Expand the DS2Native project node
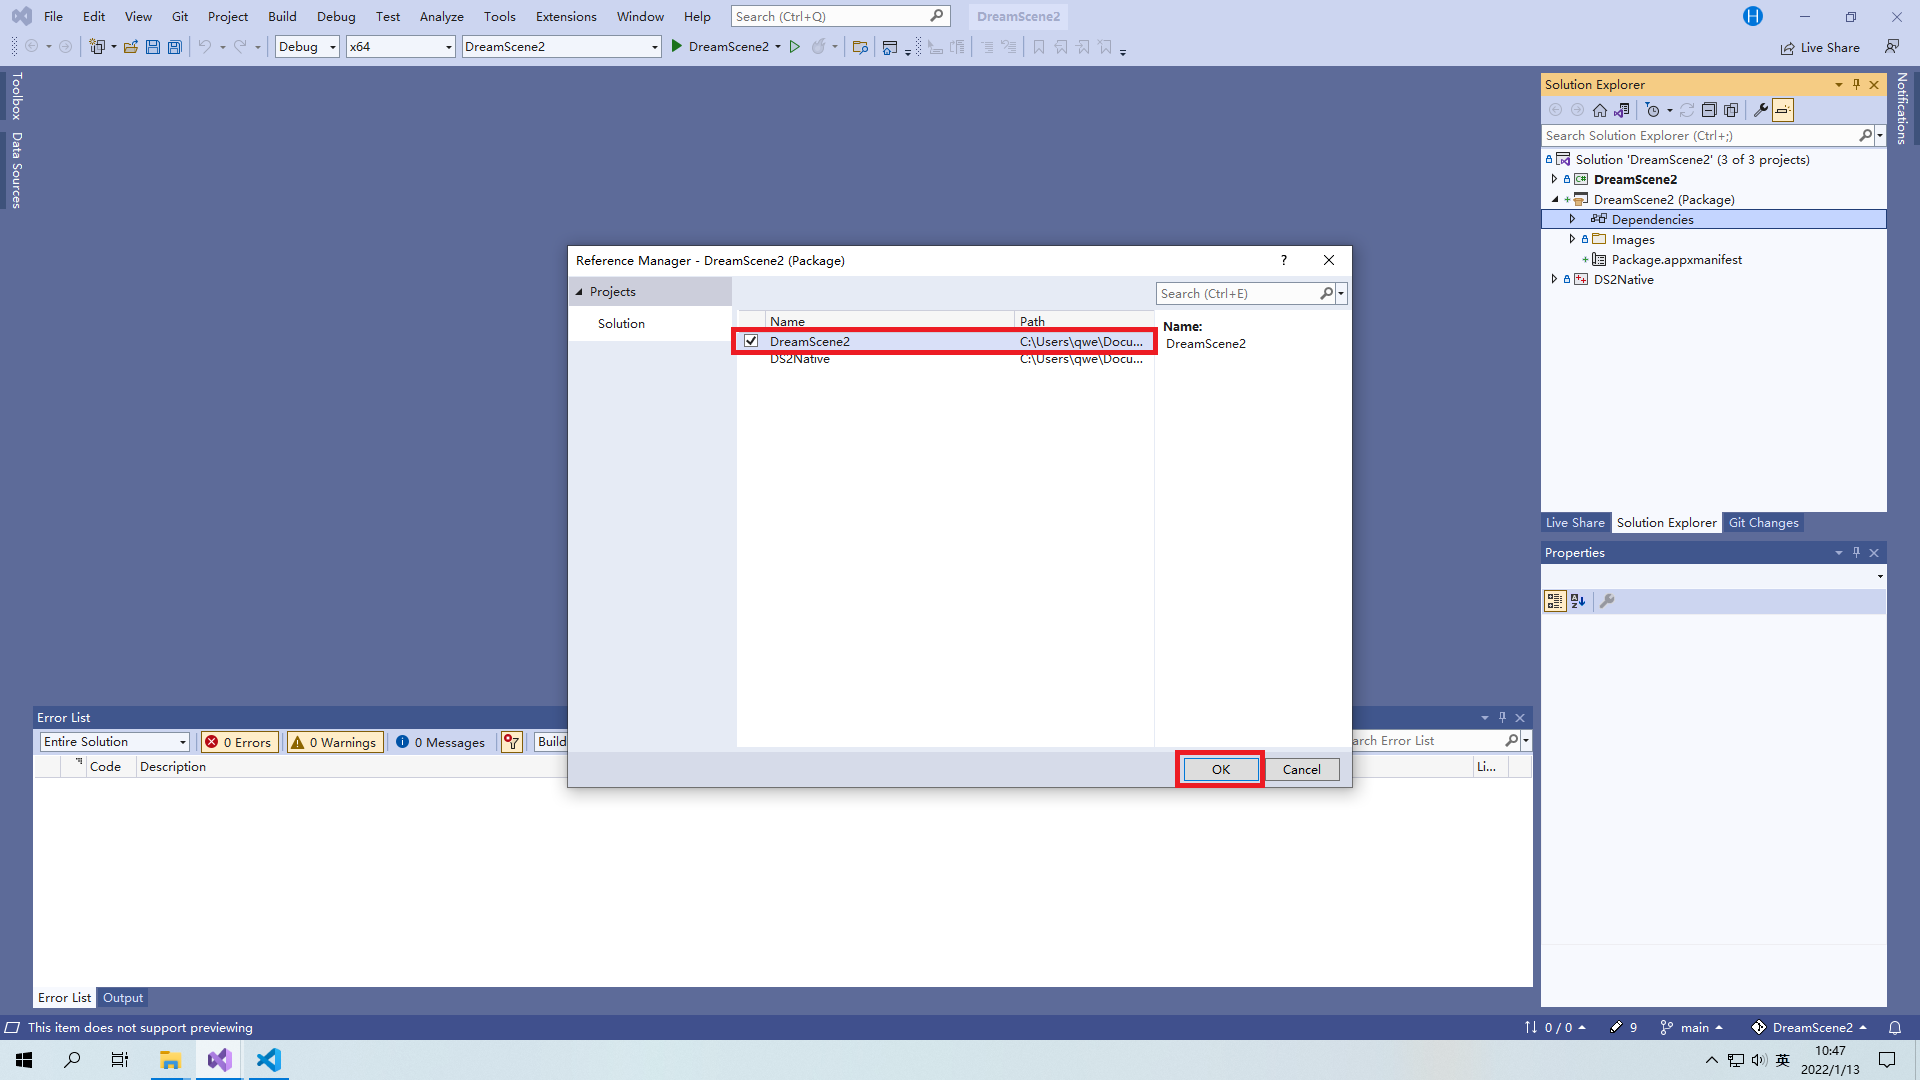This screenshot has height=1080, width=1920. 1554,279
